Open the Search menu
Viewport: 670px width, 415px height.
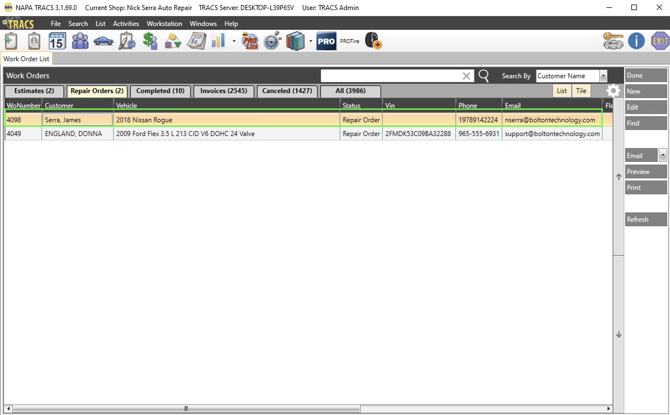(78, 24)
